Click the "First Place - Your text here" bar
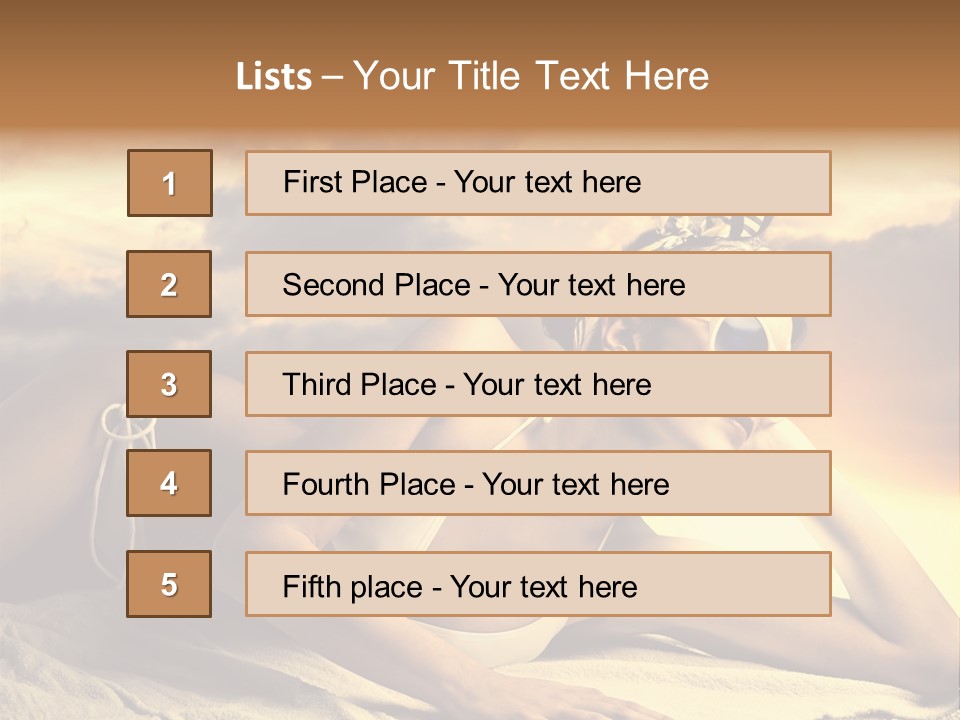This screenshot has height=720, width=960. (538, 183)
